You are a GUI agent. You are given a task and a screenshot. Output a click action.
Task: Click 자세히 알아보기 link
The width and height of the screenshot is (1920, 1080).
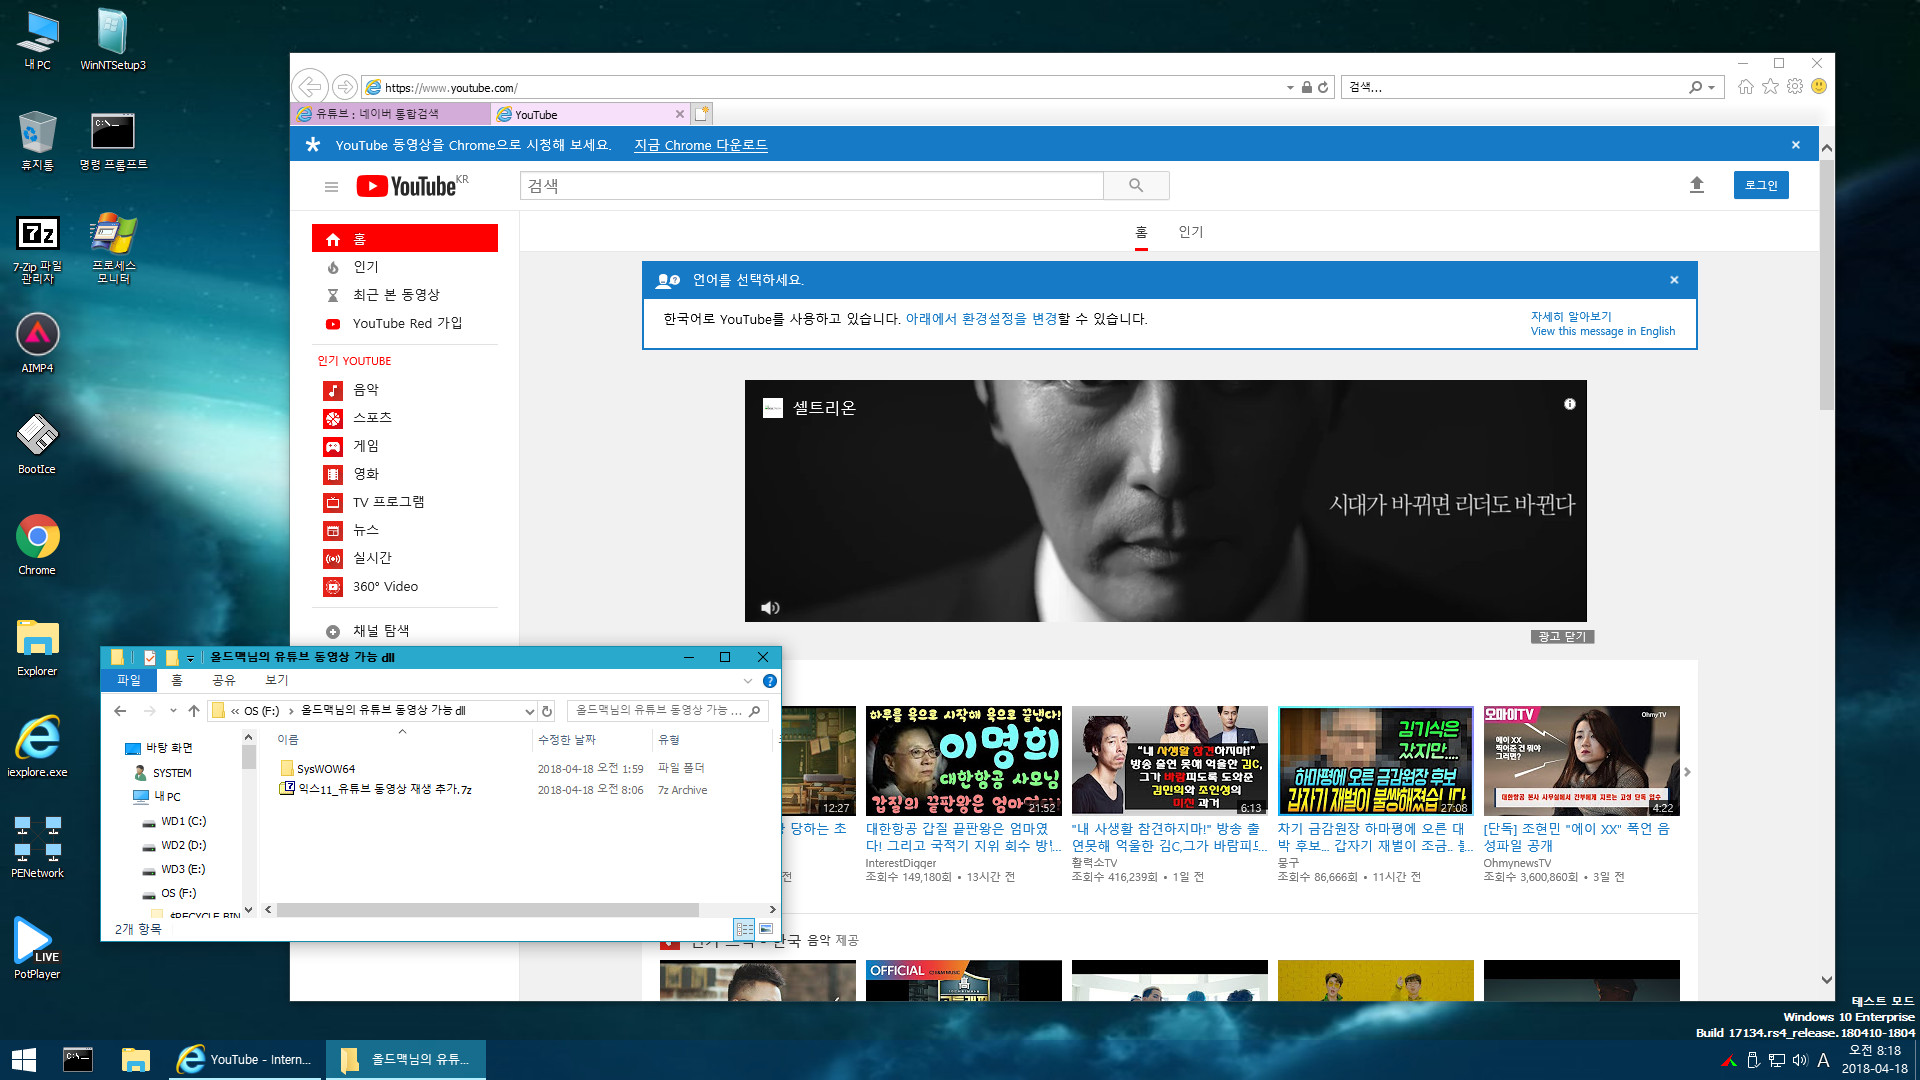pyautogui.click(x=1571, y=316)
